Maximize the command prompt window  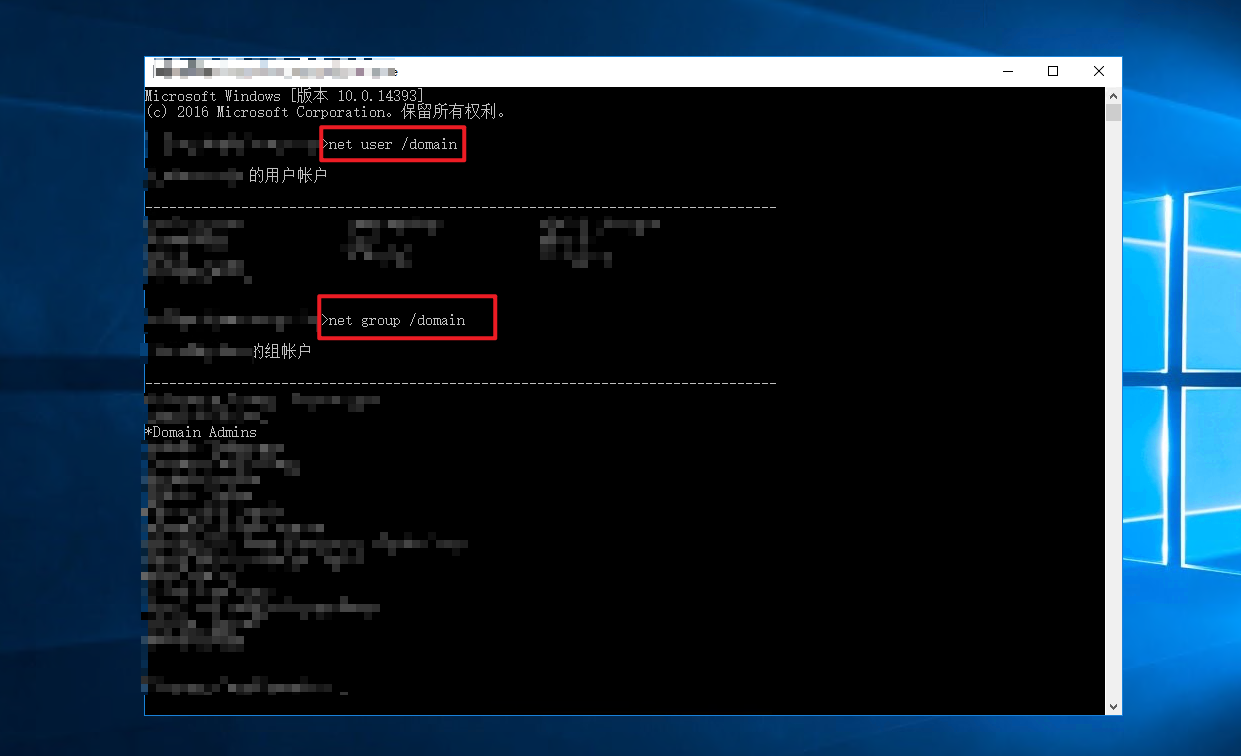1053,71
